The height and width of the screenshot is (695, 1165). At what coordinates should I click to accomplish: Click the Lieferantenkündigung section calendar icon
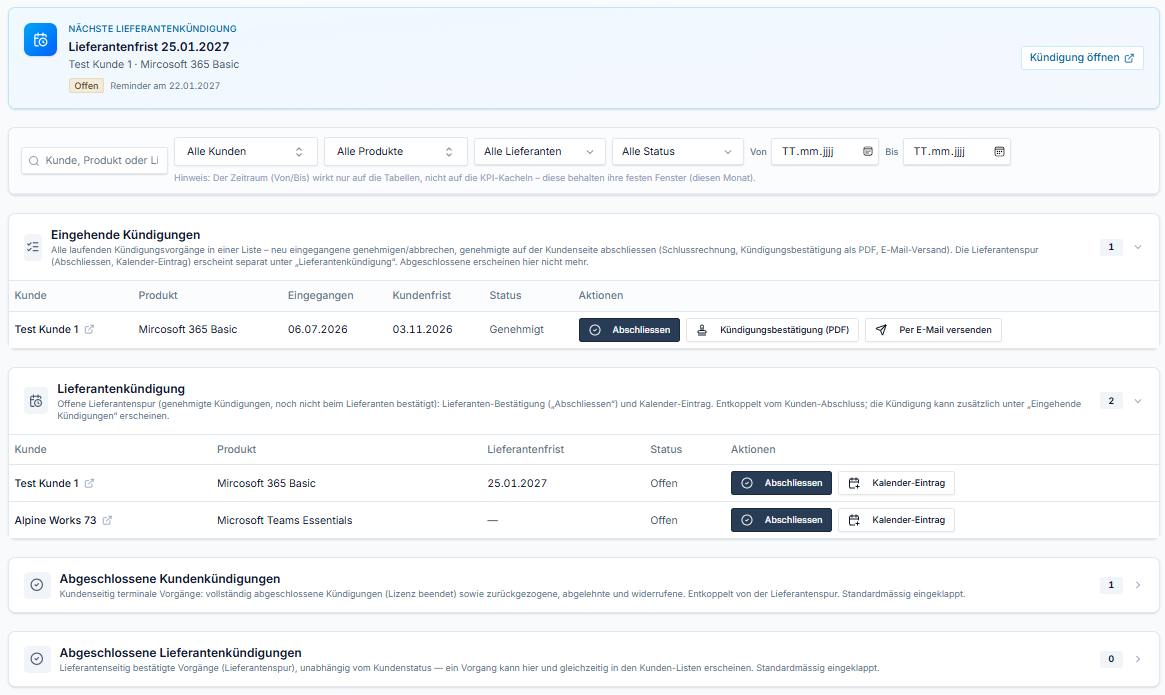point(36,401)
